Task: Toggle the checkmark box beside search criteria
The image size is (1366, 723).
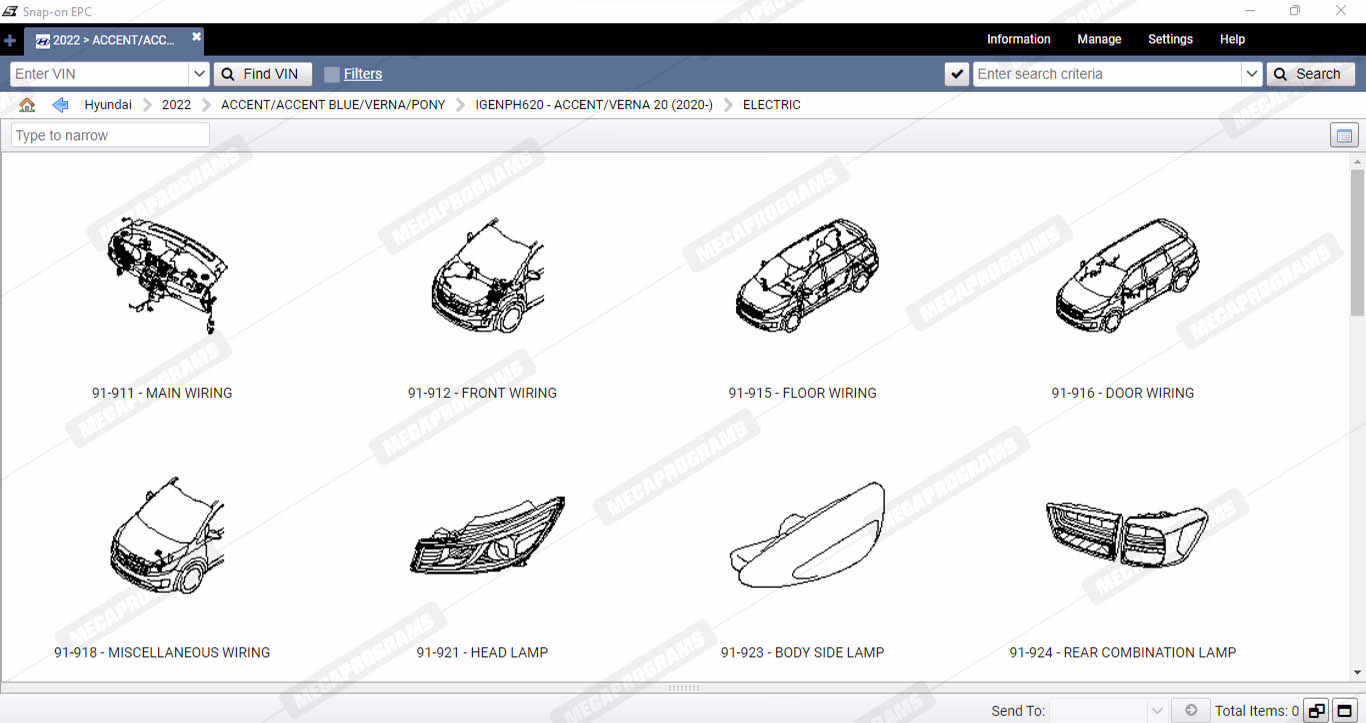Action: click(x=957, y=74)
